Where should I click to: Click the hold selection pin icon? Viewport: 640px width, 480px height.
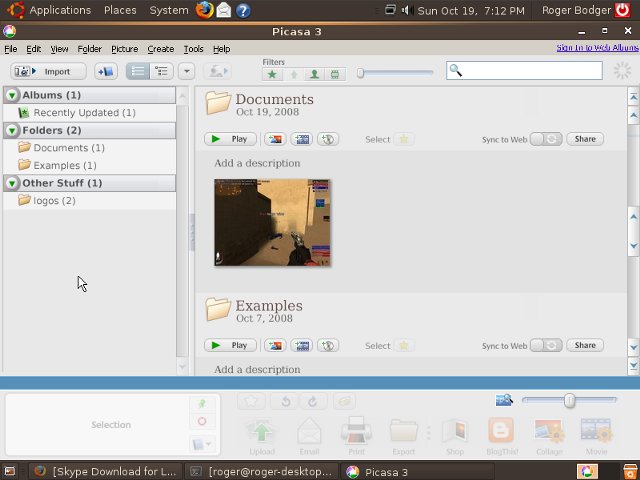click(x=202, y=404)
